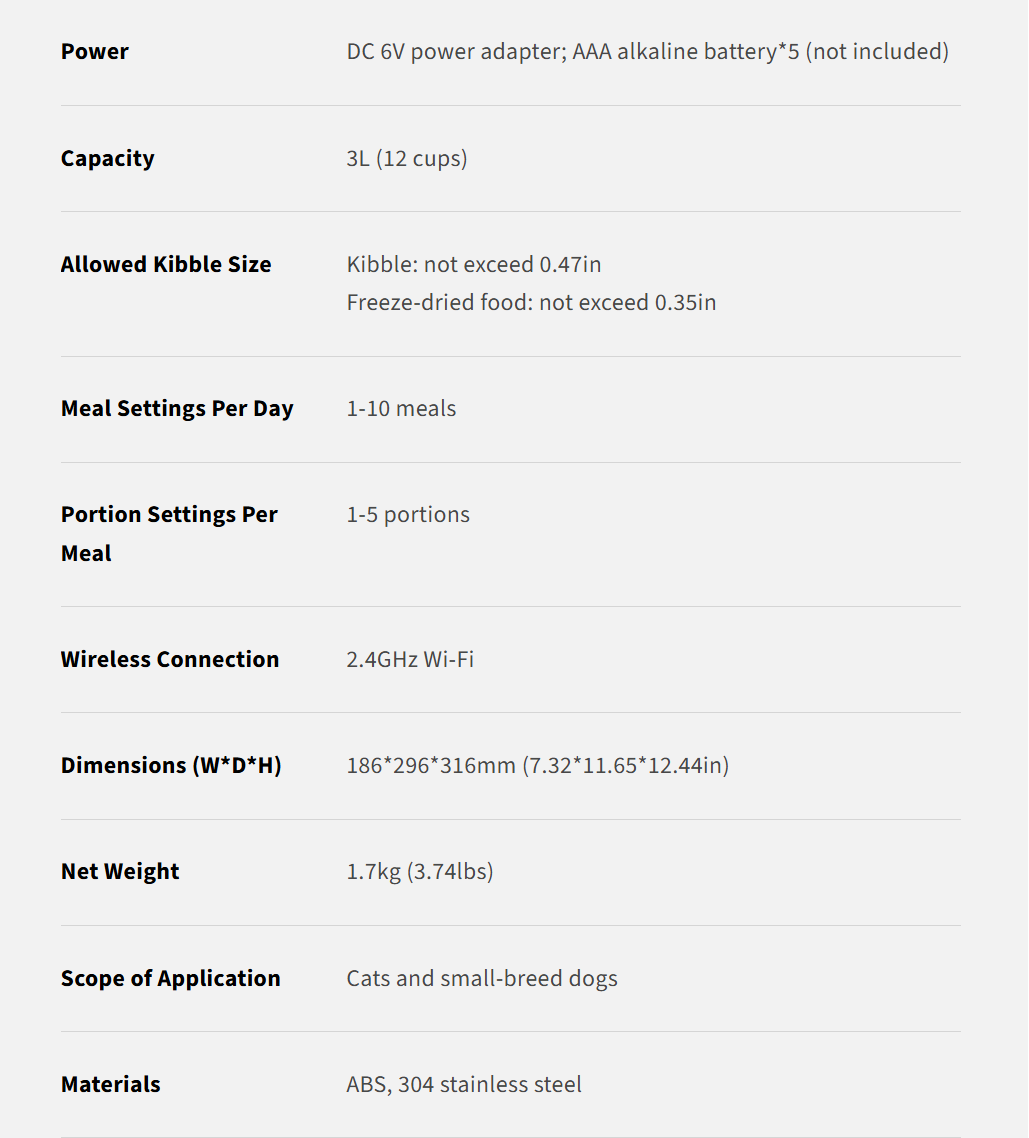Viewport: 1029px width, 1138px height.
Task: Click the Cats and small-breed dogs text
Action: click(x=482, y=979)
